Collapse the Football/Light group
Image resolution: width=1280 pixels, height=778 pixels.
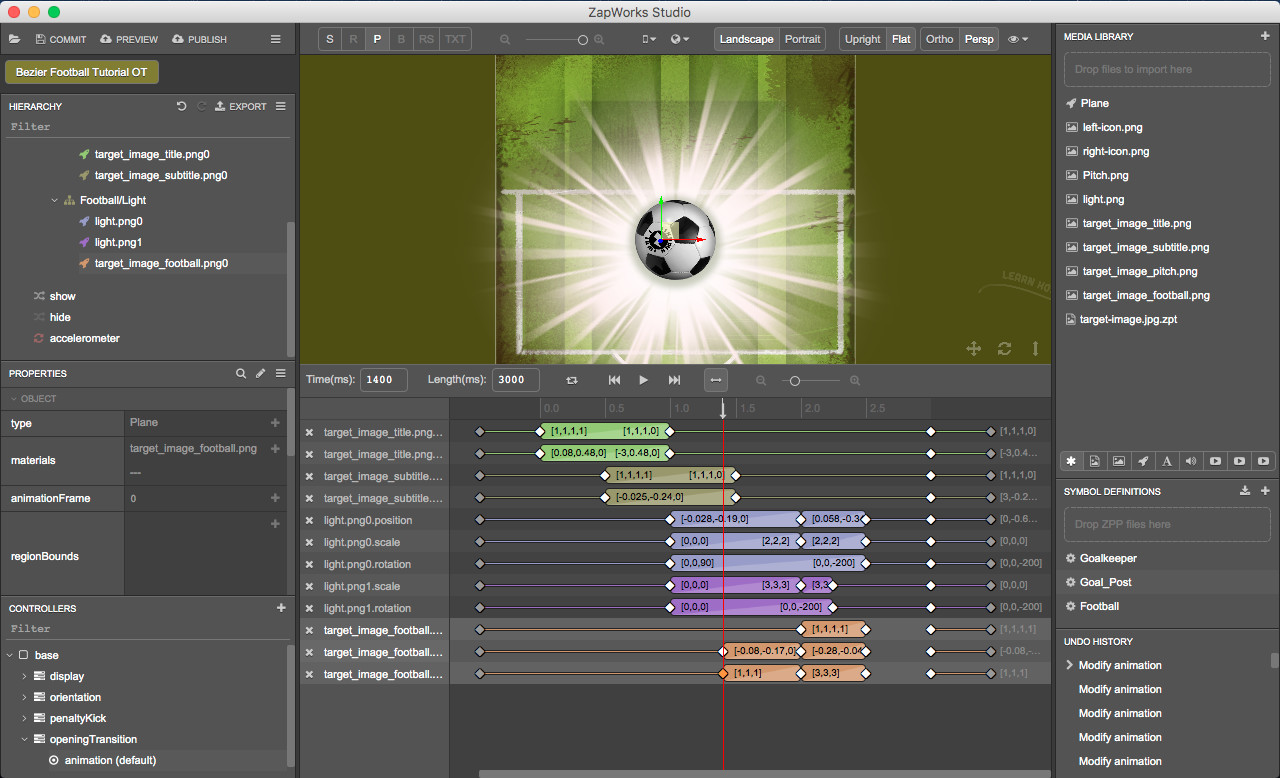(x=55, y=199)
